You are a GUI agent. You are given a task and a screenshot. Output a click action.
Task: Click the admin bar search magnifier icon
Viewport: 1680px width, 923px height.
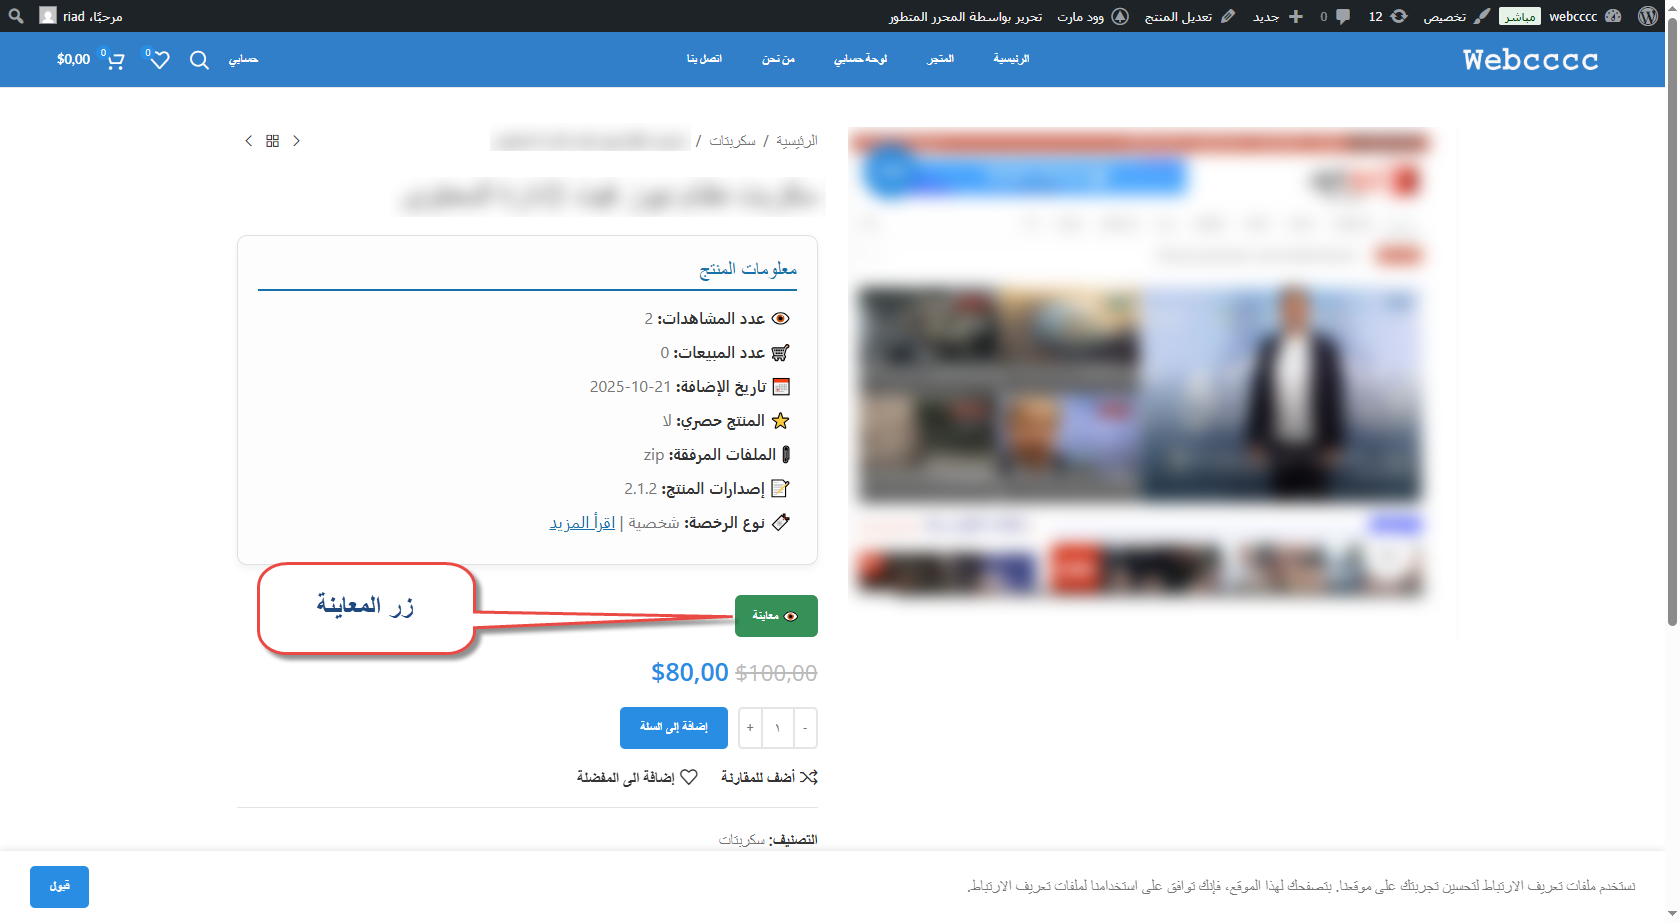[x=16, y=16]
